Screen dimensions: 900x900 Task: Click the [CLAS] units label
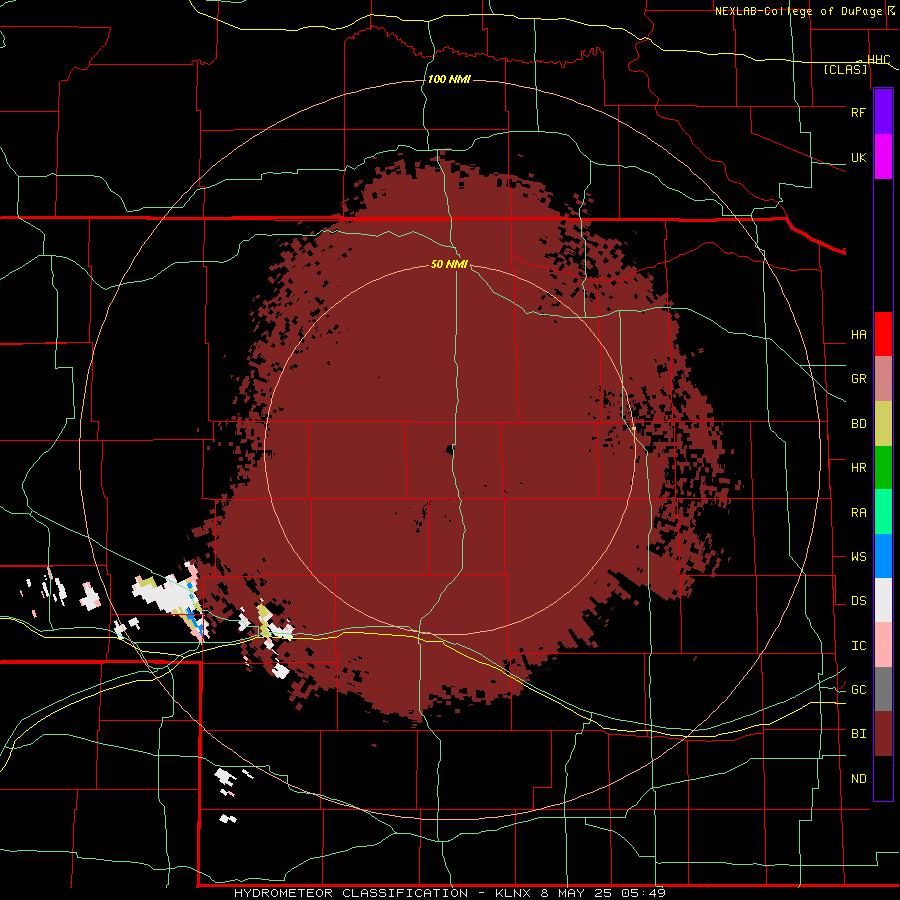point(845,70)
